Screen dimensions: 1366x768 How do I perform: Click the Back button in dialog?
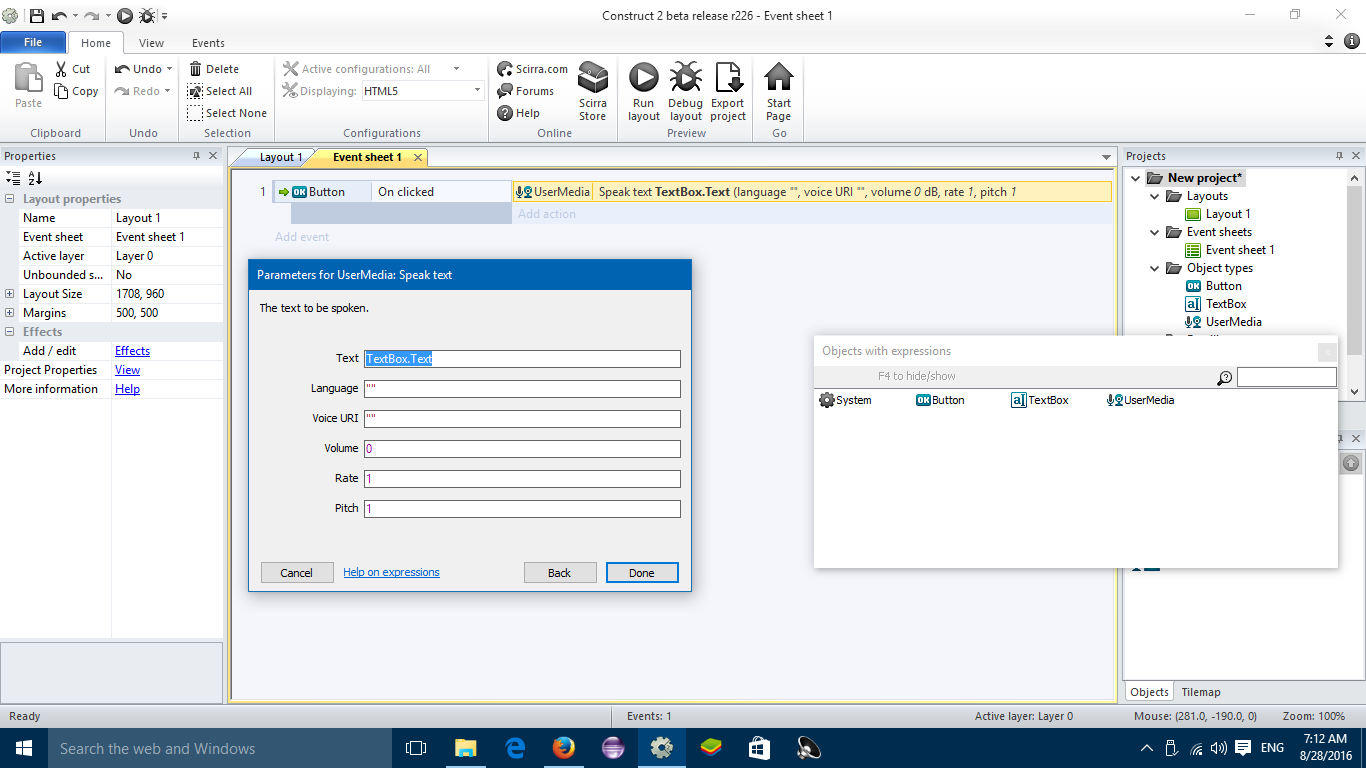click(560, 573)
